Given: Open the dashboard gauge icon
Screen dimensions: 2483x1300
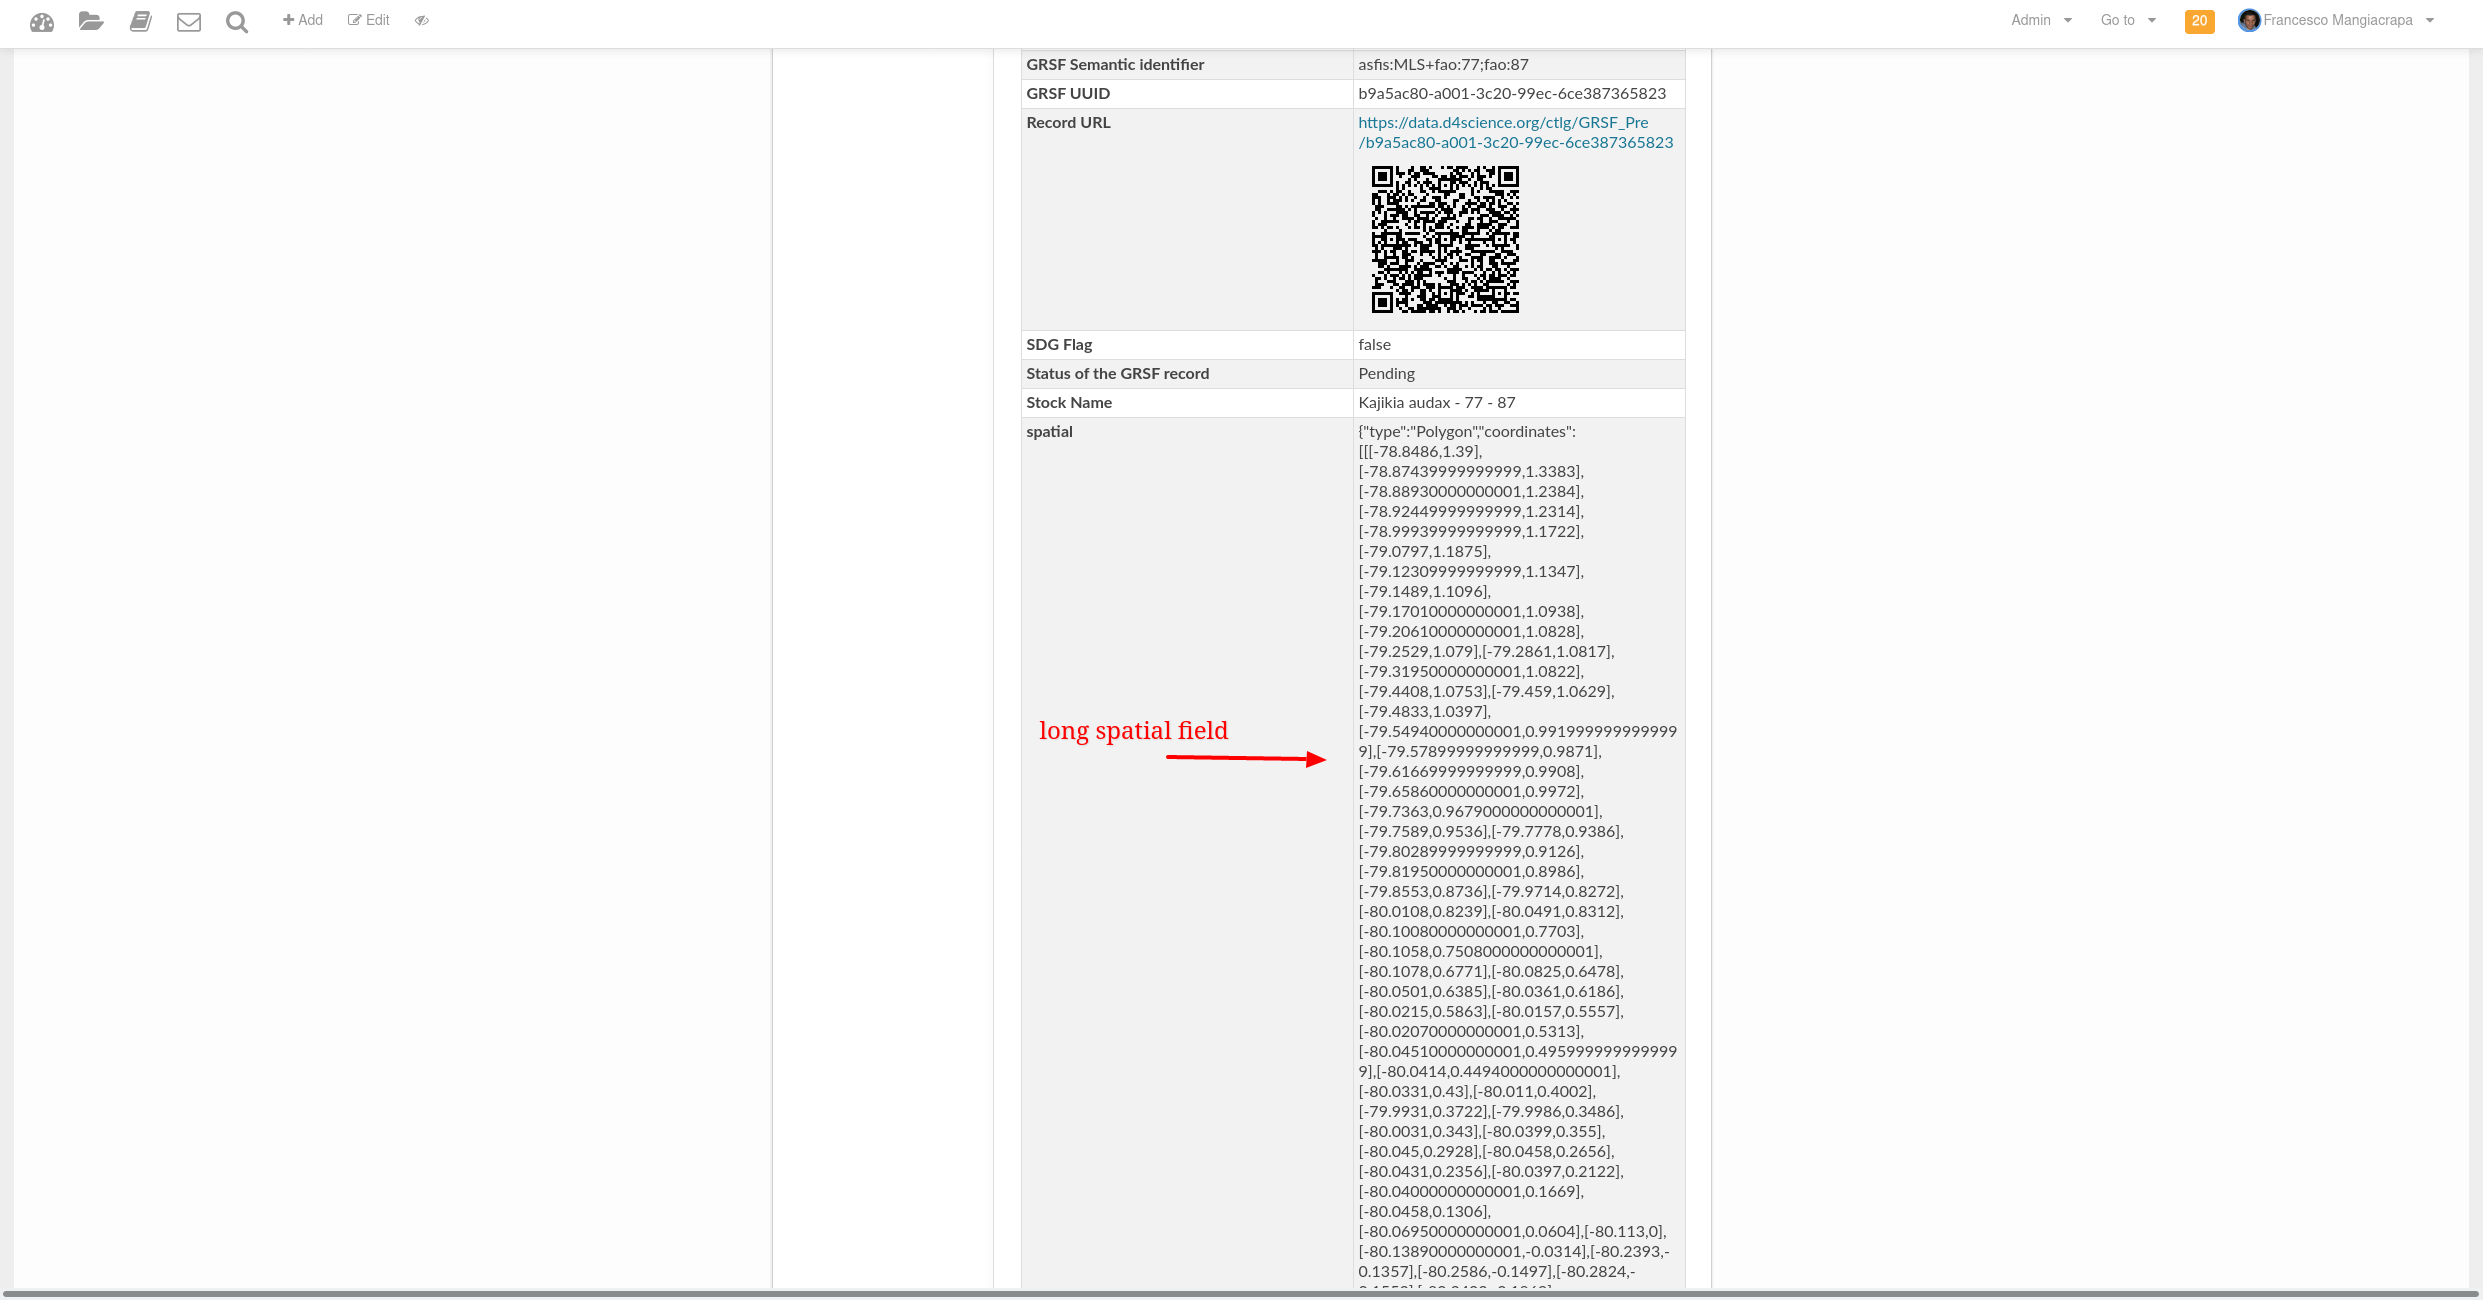Looking at the screenshot, I should coord(42,21).
